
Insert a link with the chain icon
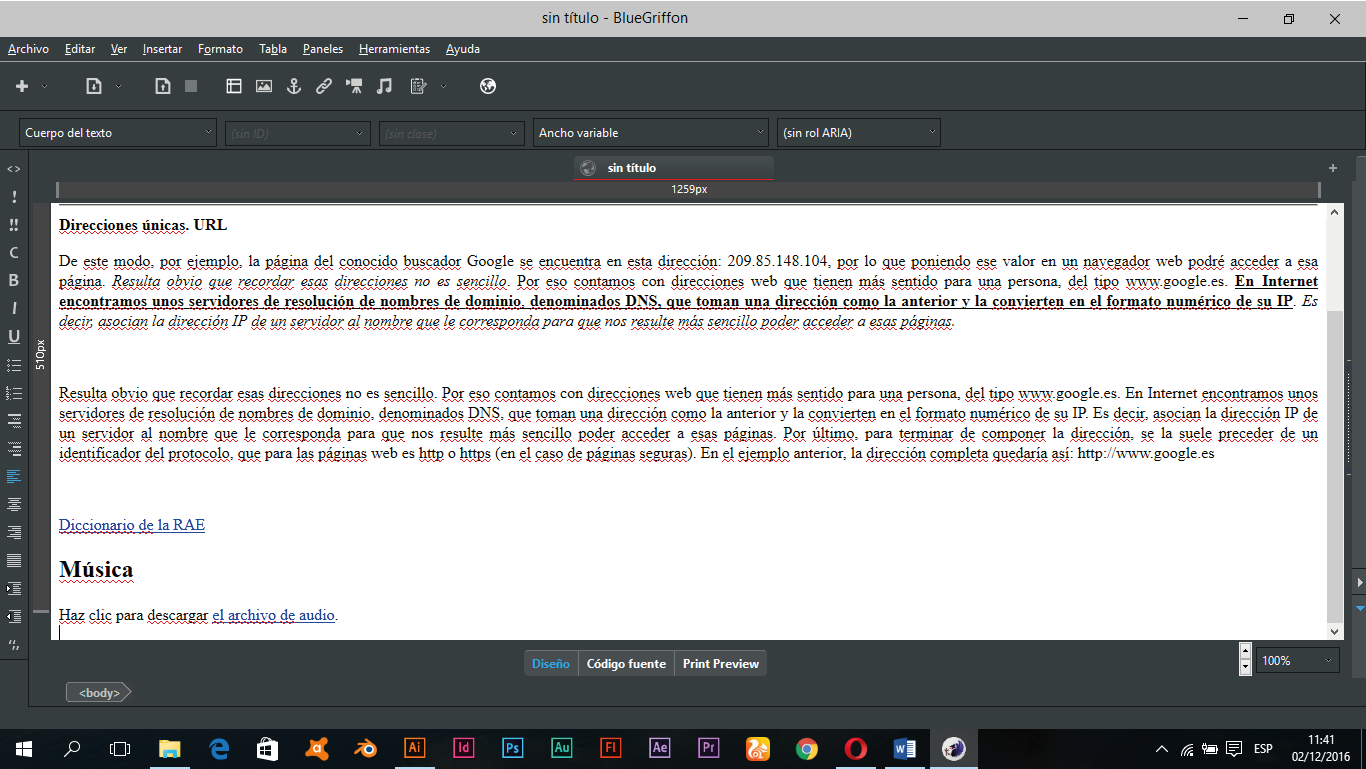coord(324,86)
